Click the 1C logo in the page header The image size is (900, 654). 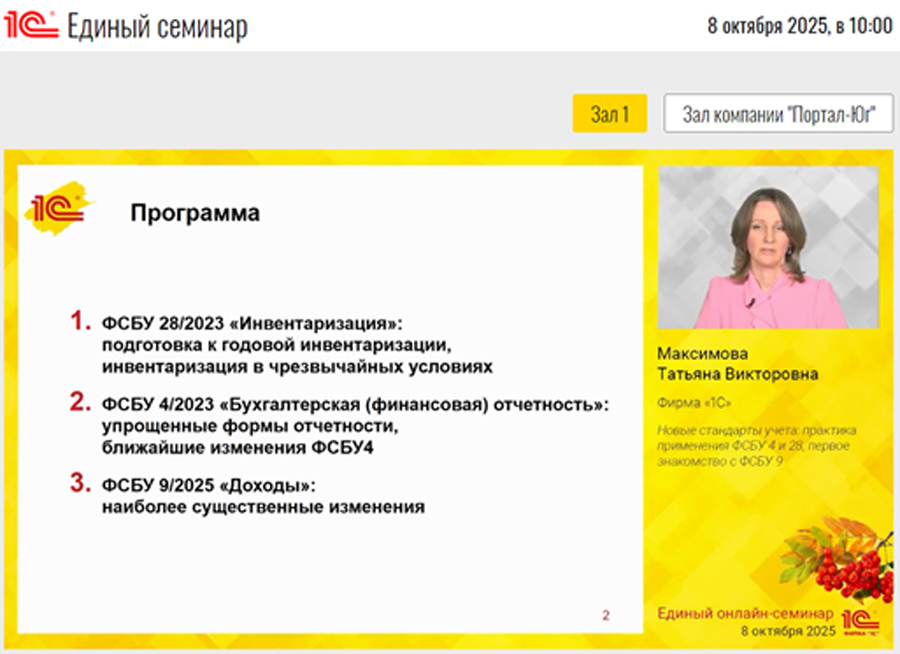(x=31, y=26)
